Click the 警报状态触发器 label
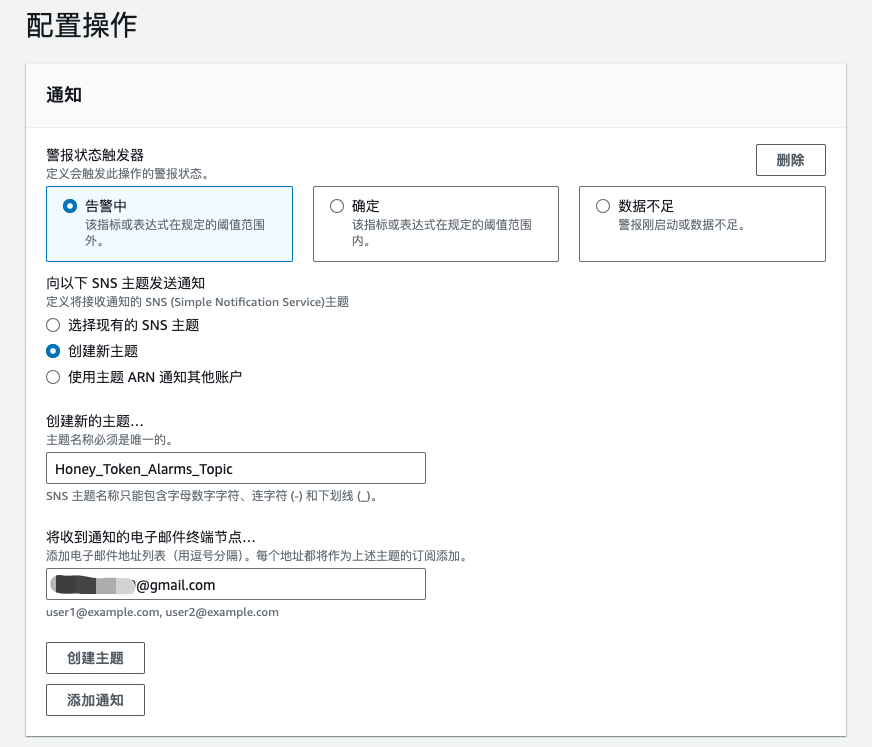Viewport: 872px width, 747px height. (x=95, y=155)
